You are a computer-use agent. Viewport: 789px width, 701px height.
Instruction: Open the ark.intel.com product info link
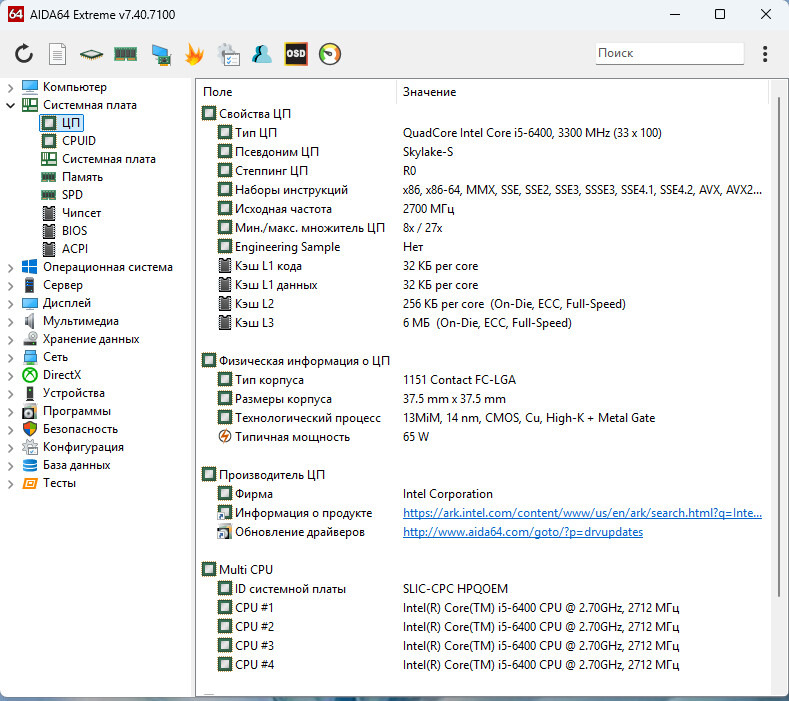(582, 513)
